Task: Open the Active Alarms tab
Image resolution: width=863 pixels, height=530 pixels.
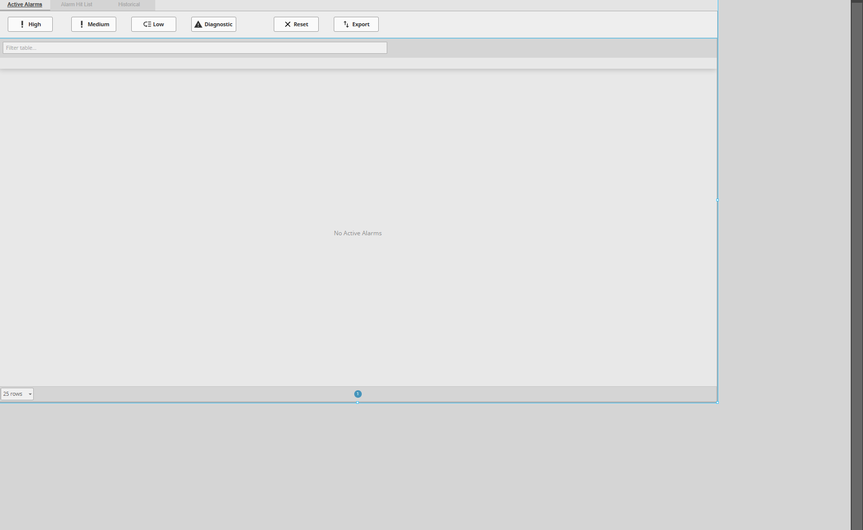Action: [x=25, y=5]
